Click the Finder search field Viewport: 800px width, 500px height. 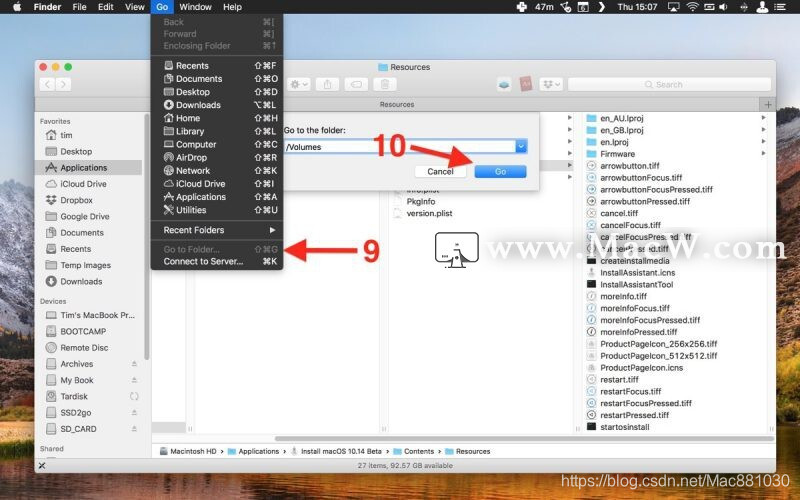669,84
